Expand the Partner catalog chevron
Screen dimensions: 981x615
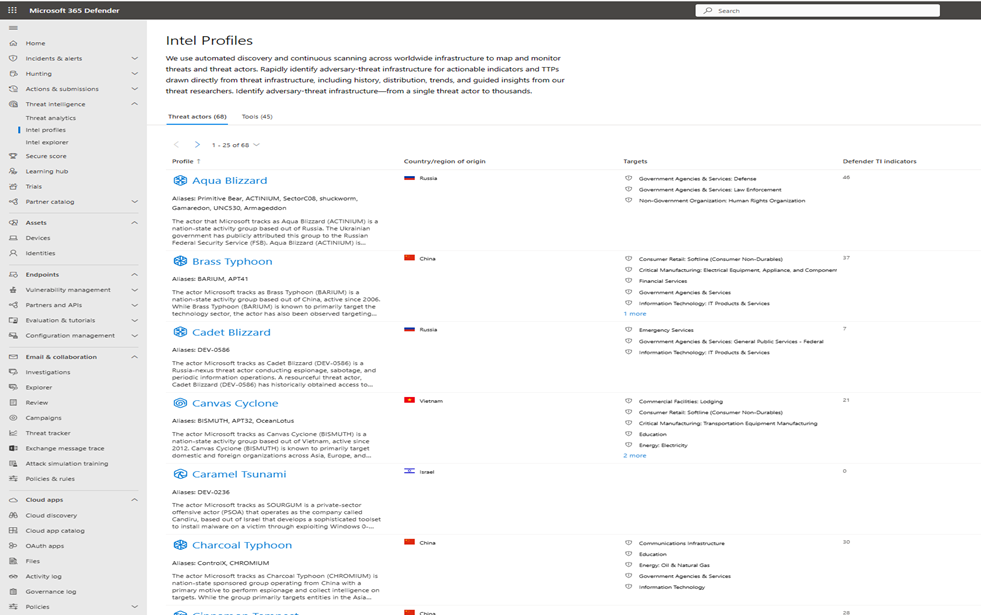click(x=135, y=201)
